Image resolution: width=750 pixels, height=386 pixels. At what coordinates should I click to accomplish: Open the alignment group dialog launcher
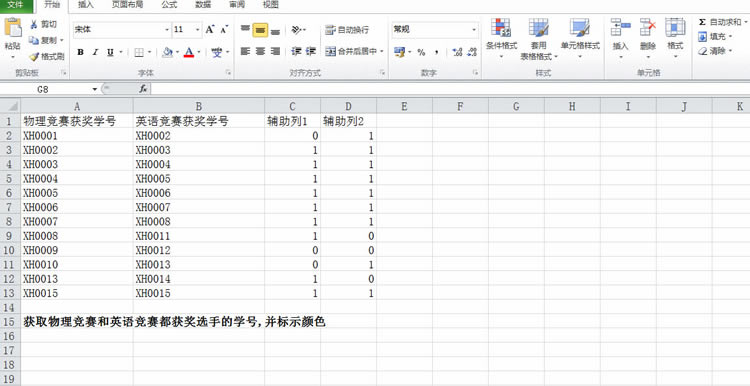[x=382, y=73]
